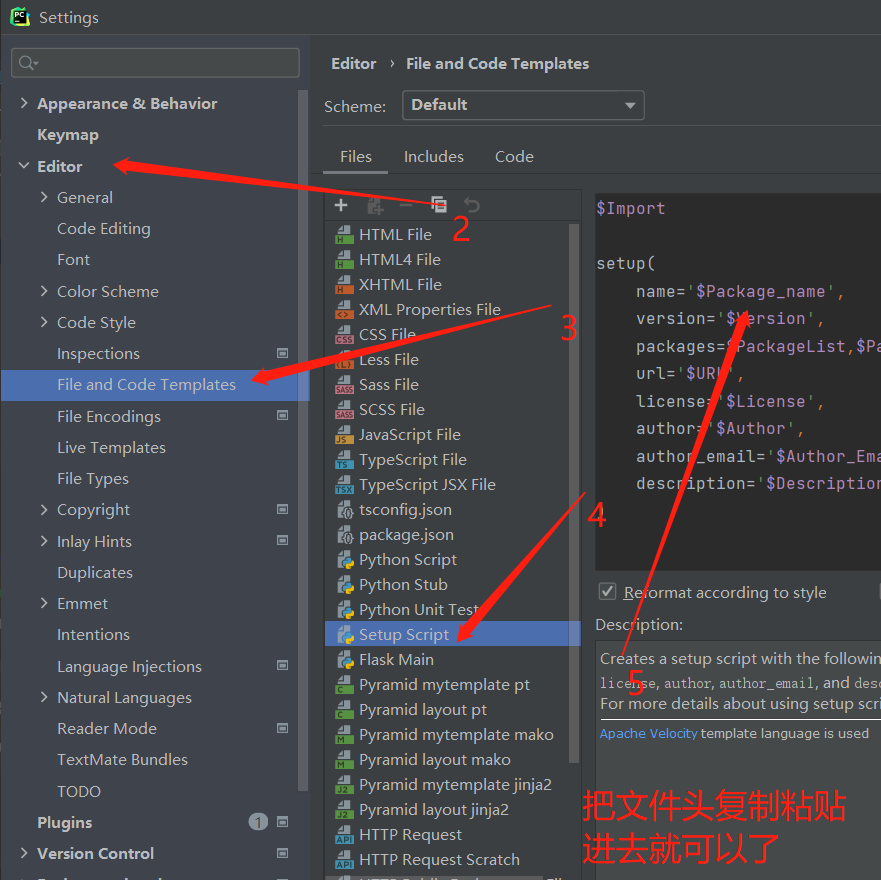Viewport: 881px width, 880px height.
Task: Click into the settings search field
Action: point(155,62)
